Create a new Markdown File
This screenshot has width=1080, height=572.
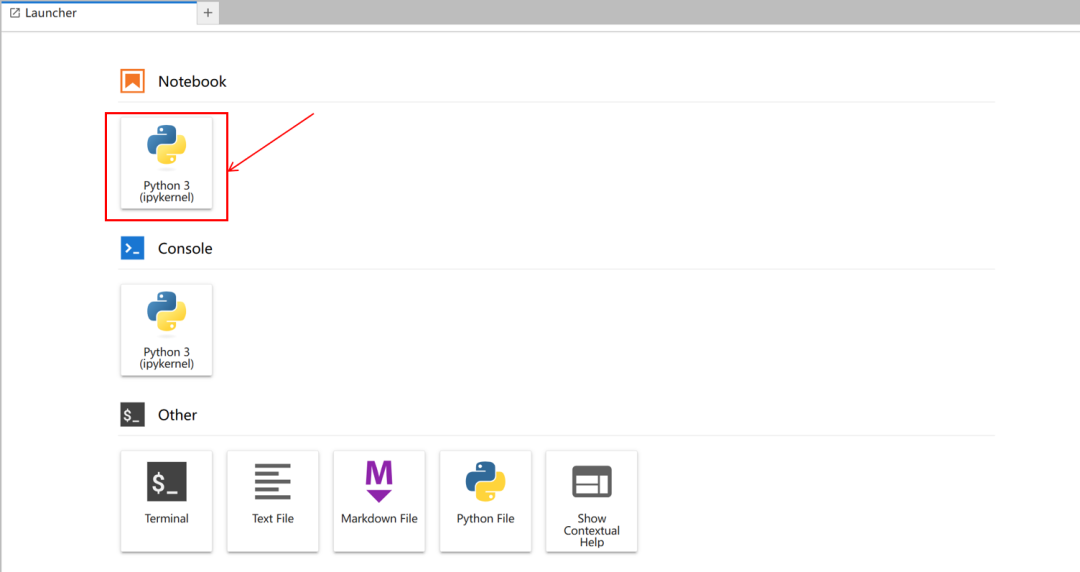point(379,501)
